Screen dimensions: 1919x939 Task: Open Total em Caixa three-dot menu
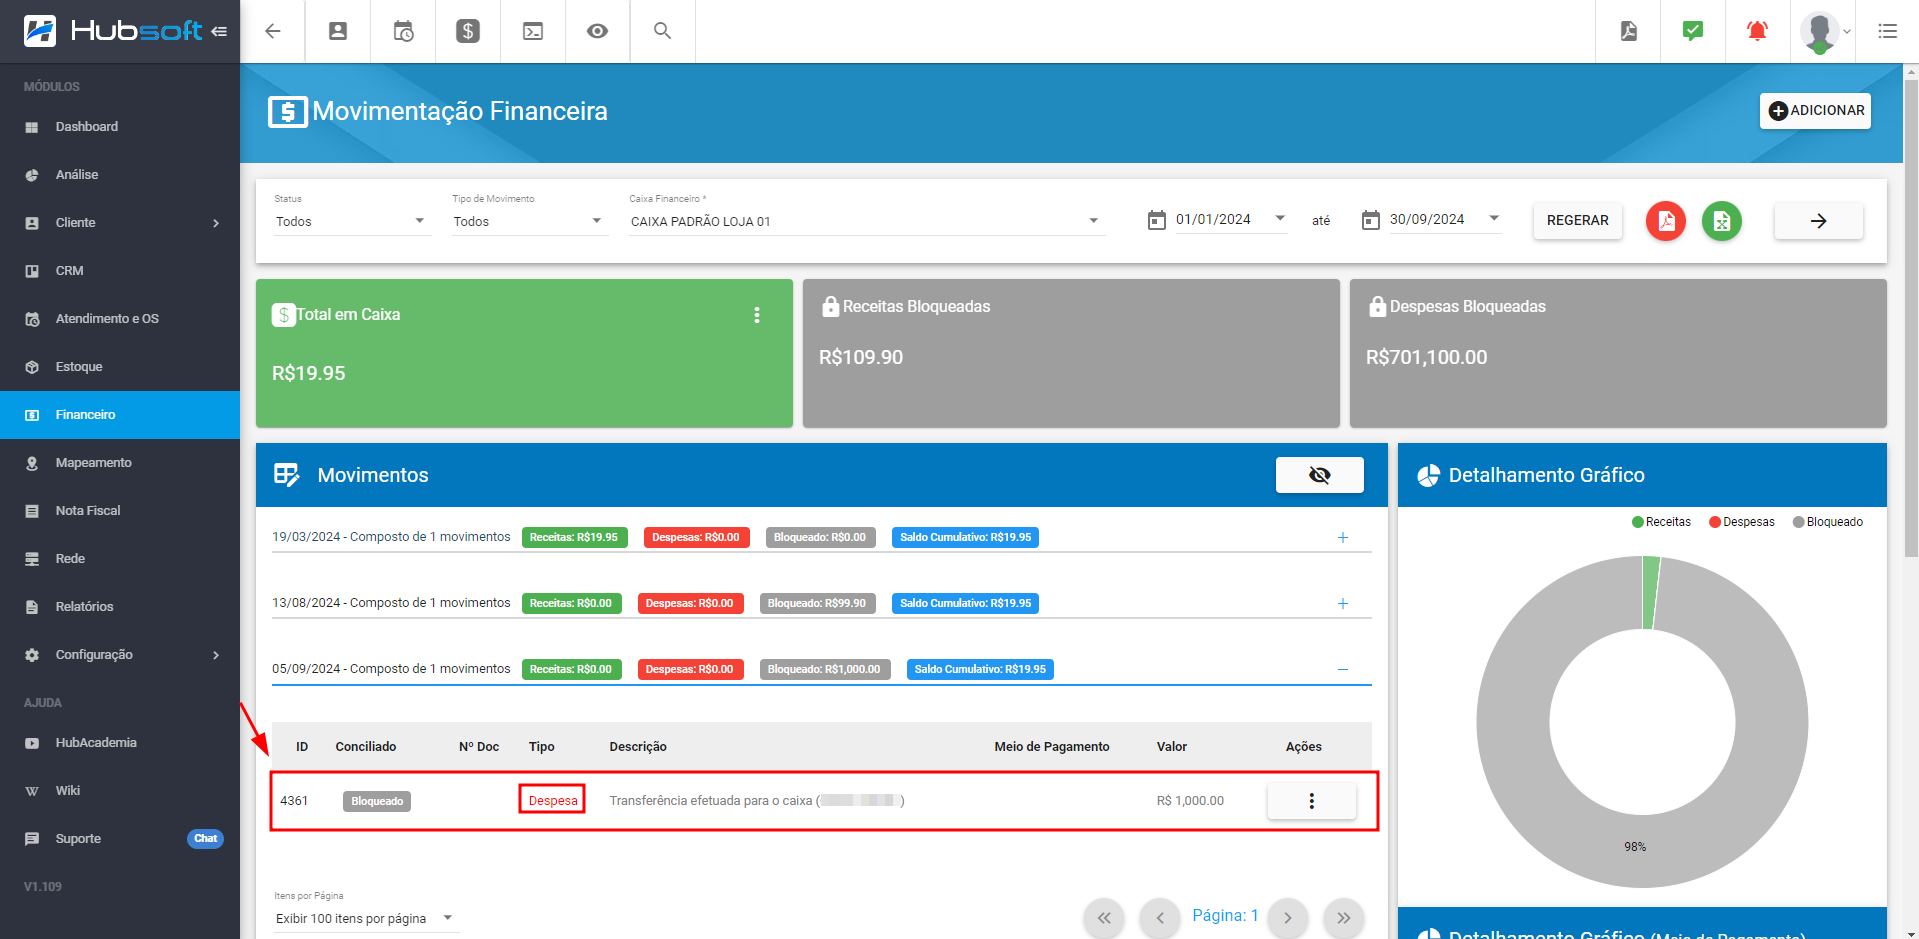pos(757,315)
